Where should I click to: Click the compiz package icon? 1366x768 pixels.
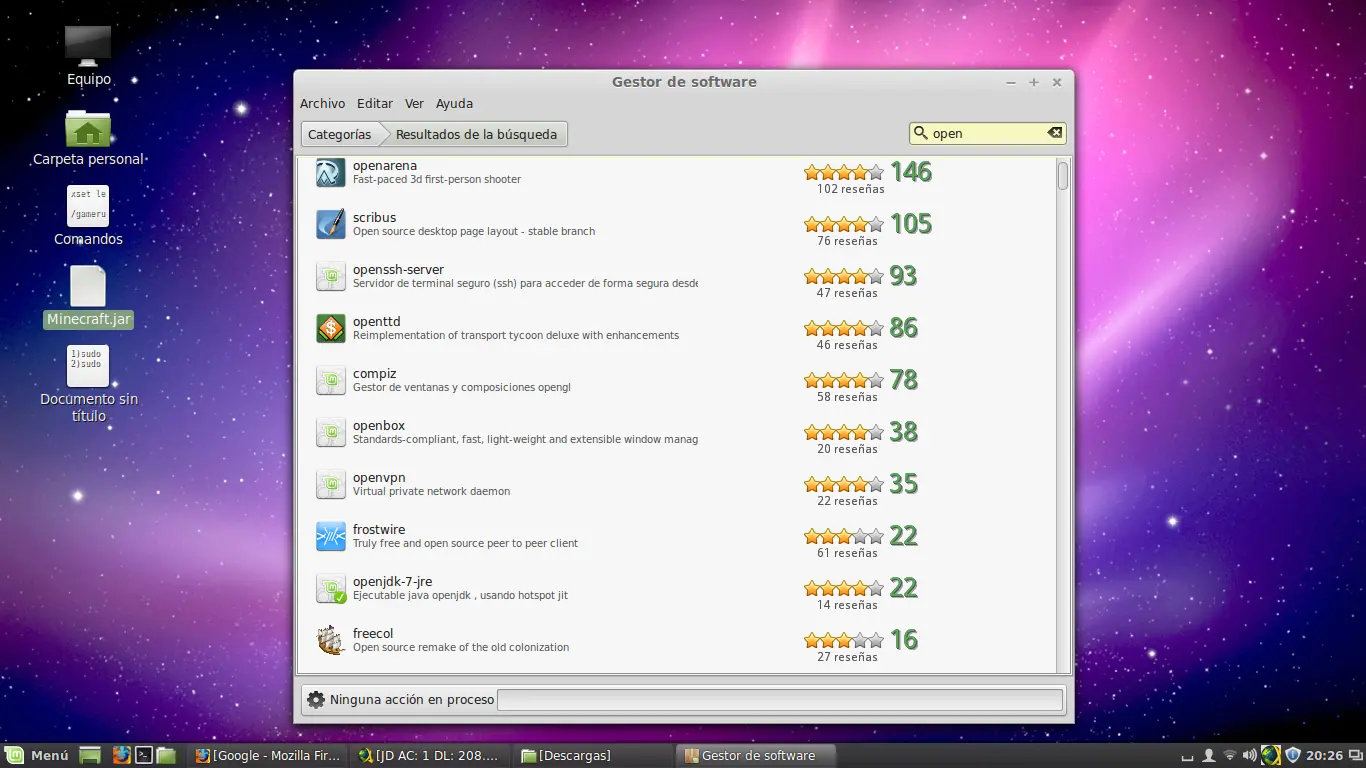[331, 381]
